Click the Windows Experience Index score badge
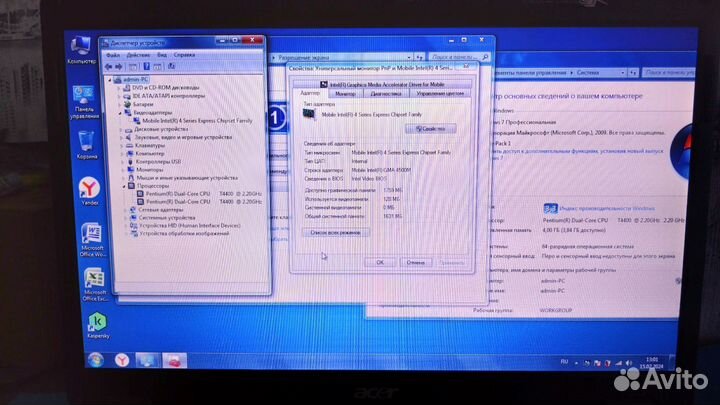Image resolution: width=720 pixels, height=405 pixels. (x=550, y=208)
